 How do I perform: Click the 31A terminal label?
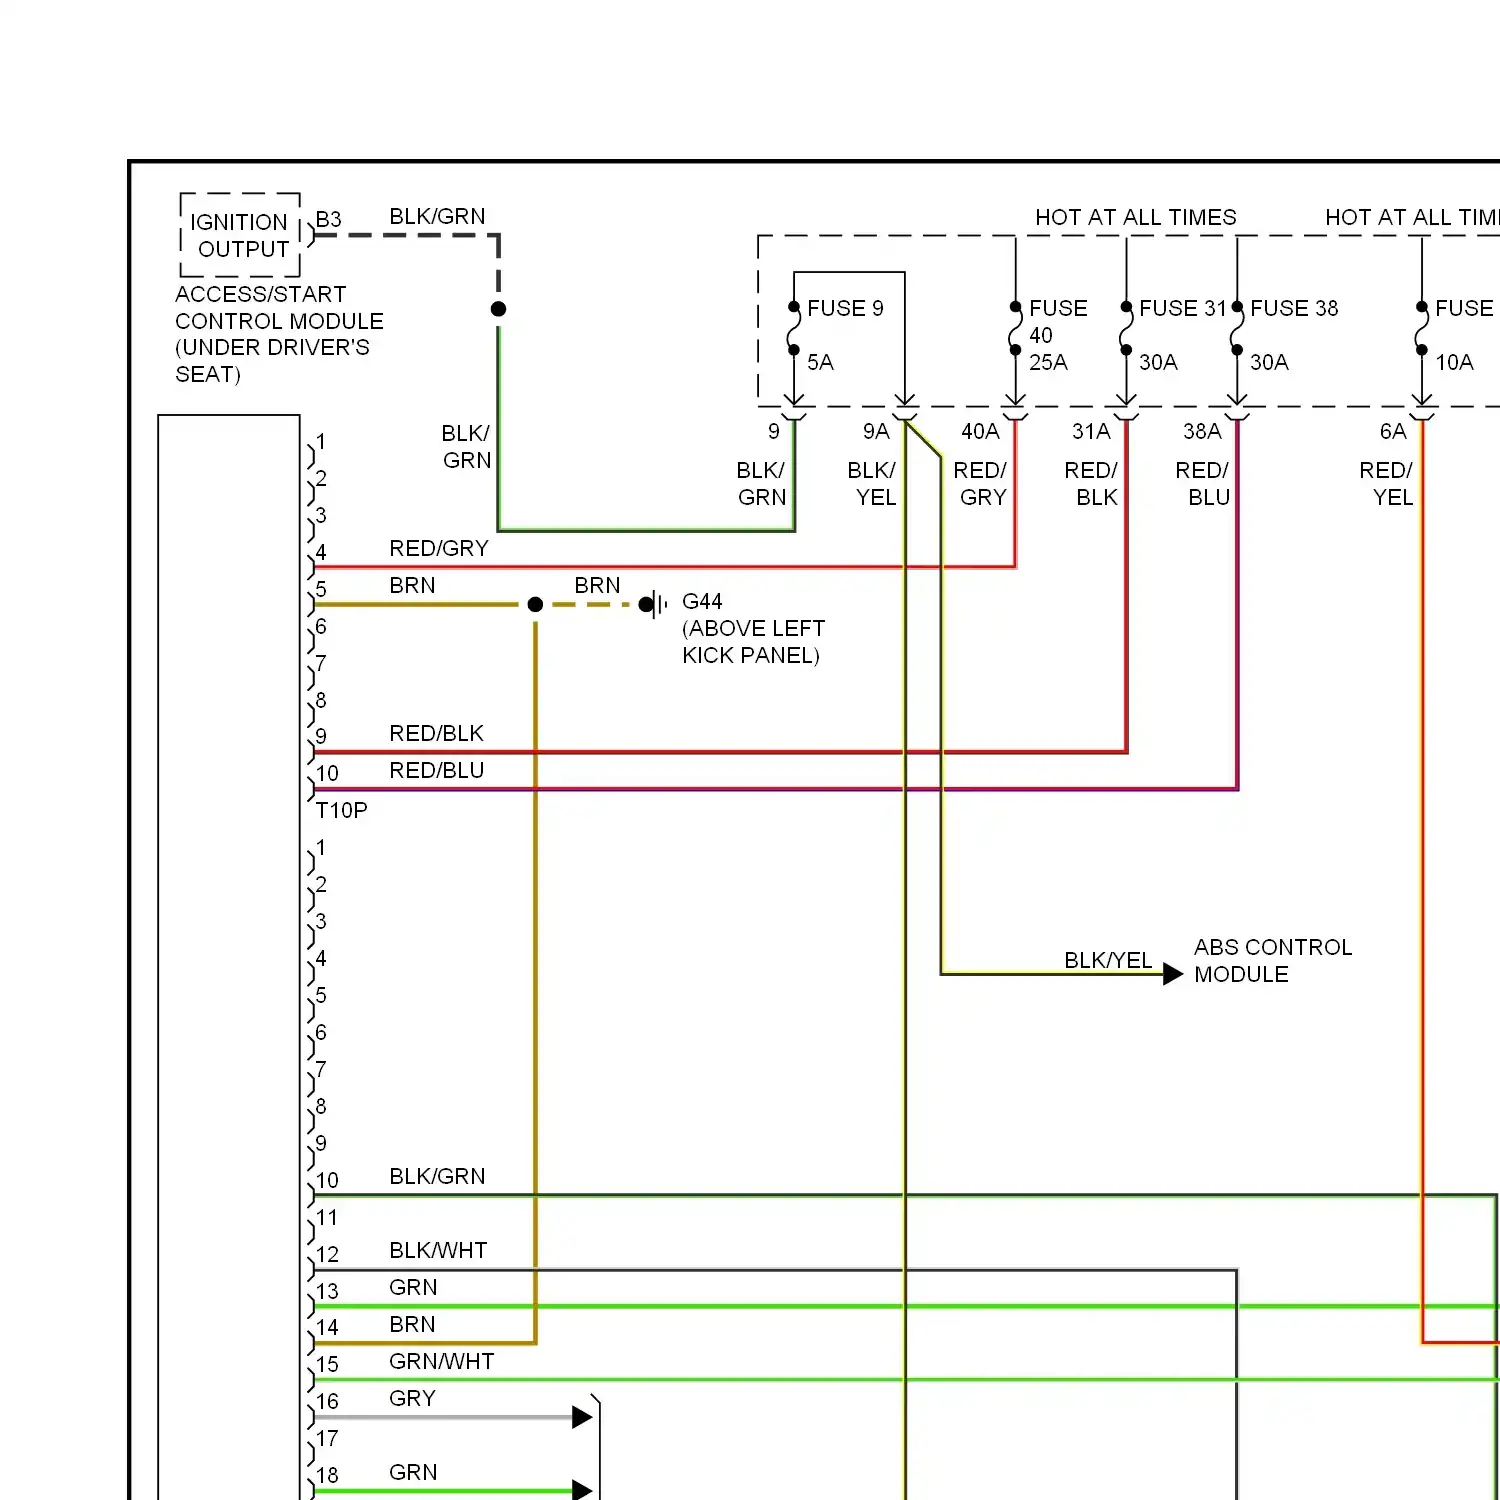(x=1091, y=431)
